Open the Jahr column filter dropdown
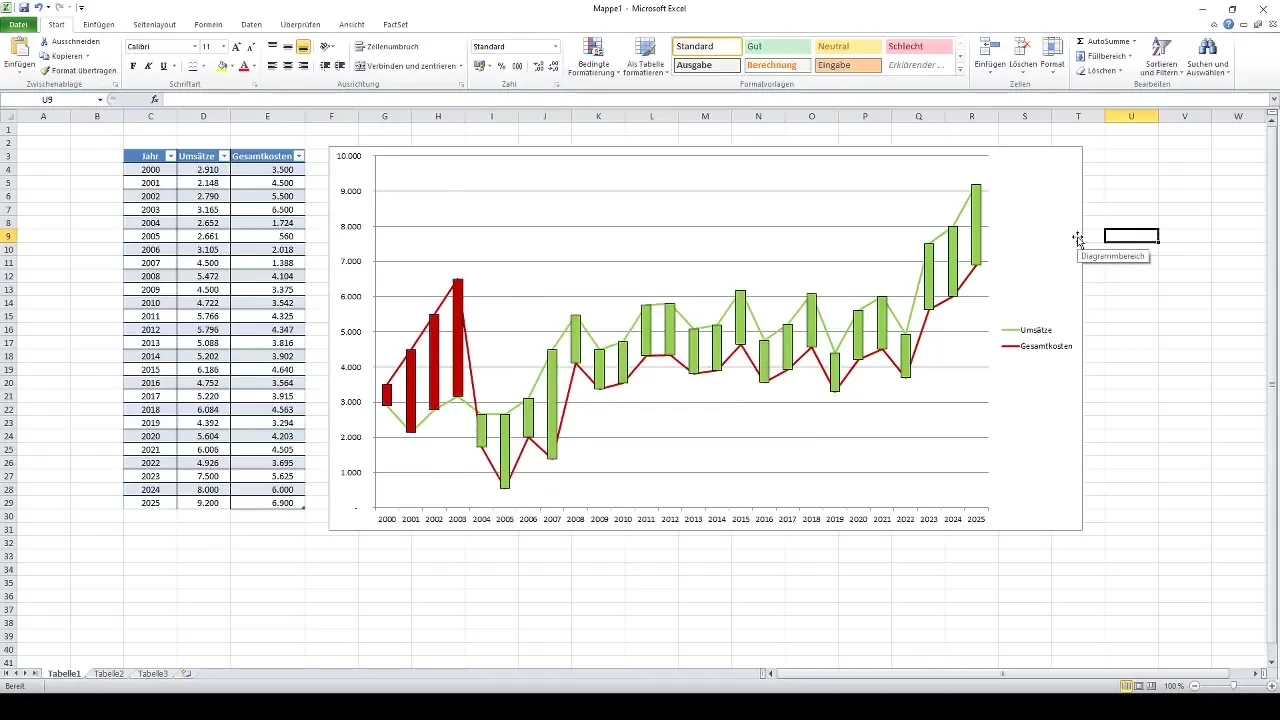 point(170,157)
